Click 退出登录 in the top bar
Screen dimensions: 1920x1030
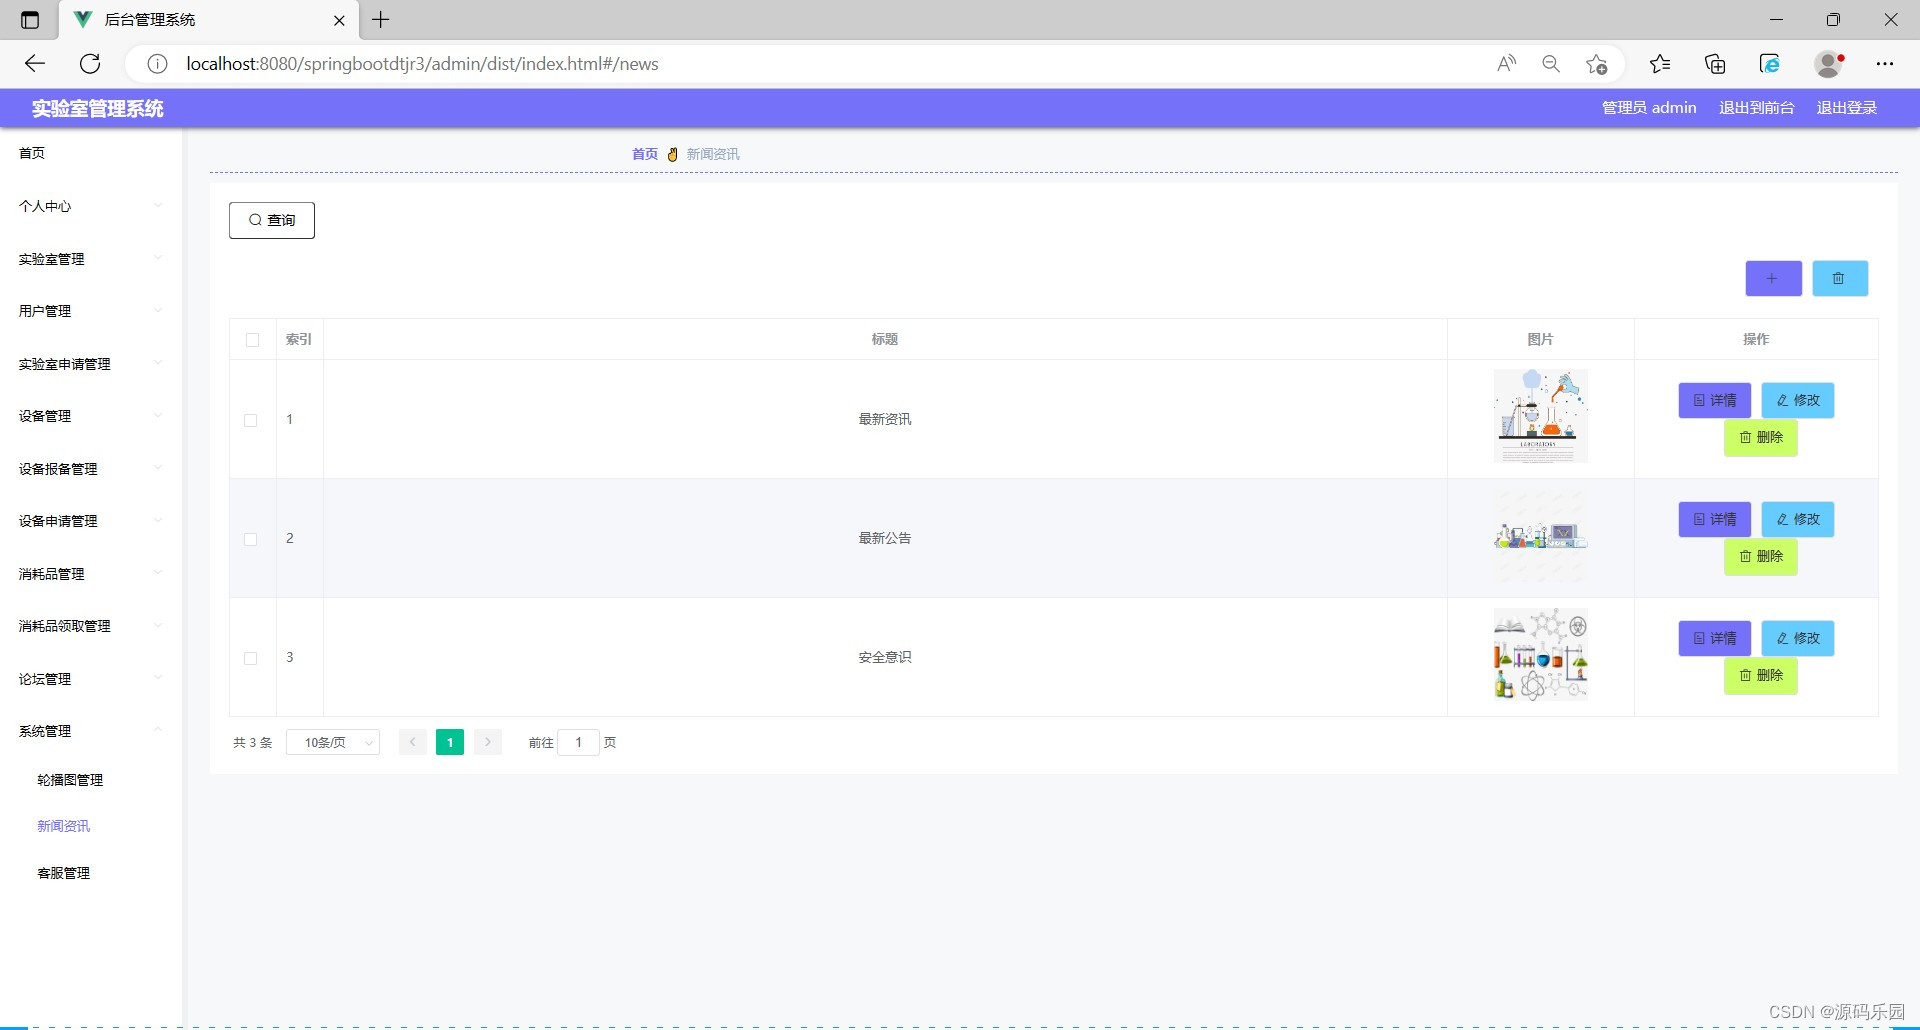pos(1847,107)
